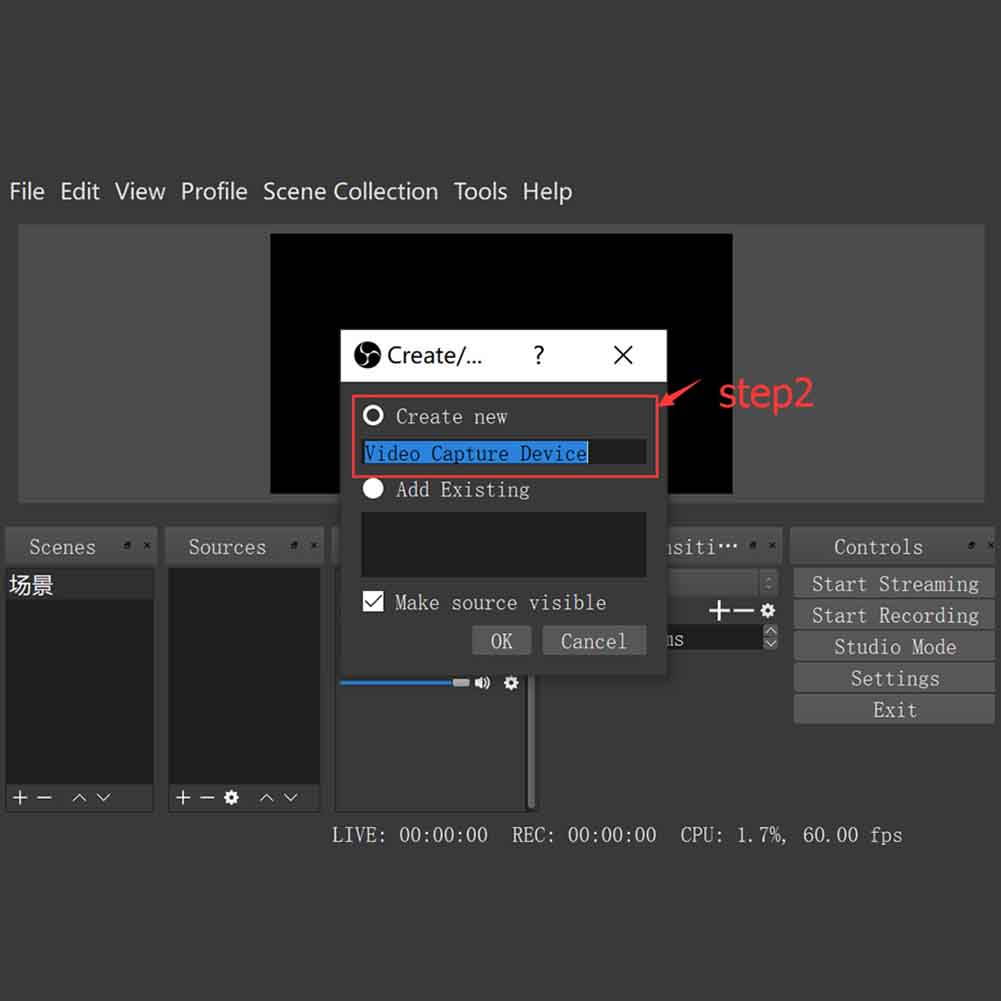This screenshot has width=1001, height=1001.
Task: Open the Scene Collection menu
Action: coord(350,192)
